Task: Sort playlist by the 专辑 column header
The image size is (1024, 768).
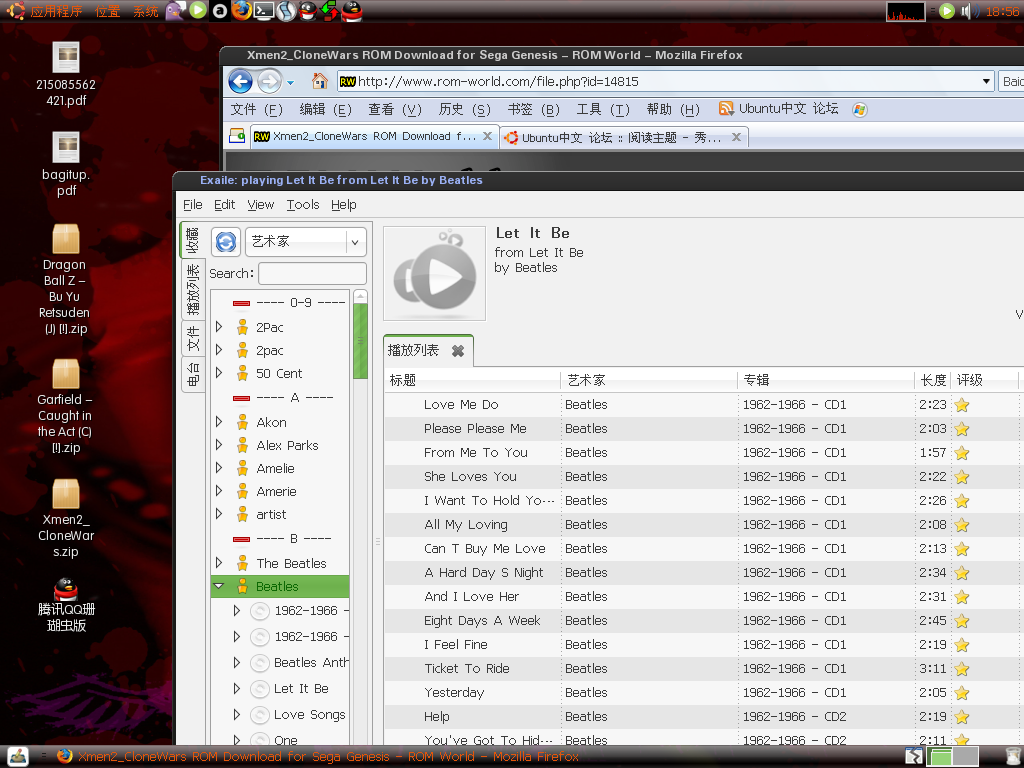Action: coord(826,380)
